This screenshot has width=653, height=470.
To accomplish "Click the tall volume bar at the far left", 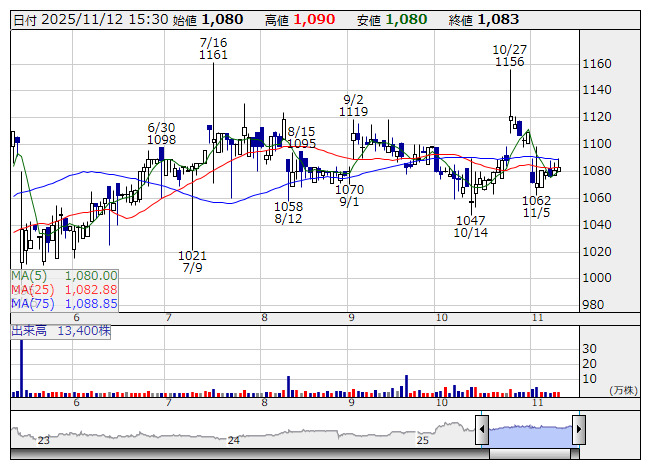I will tap(22, 368).
